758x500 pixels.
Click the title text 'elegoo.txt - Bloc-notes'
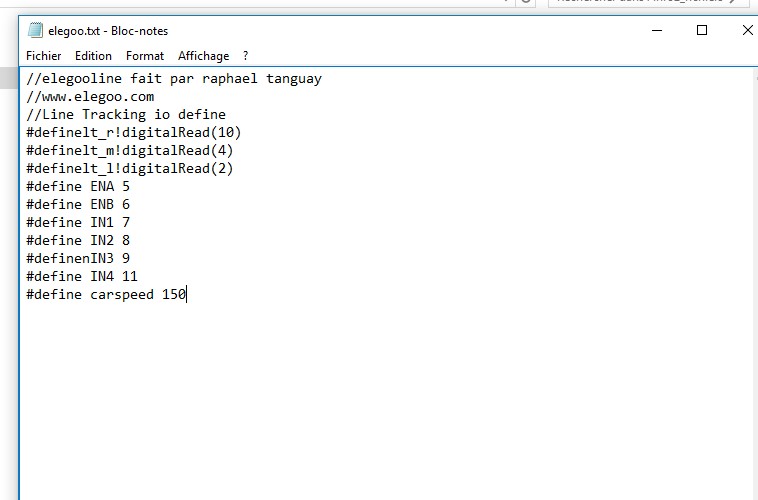108,31
